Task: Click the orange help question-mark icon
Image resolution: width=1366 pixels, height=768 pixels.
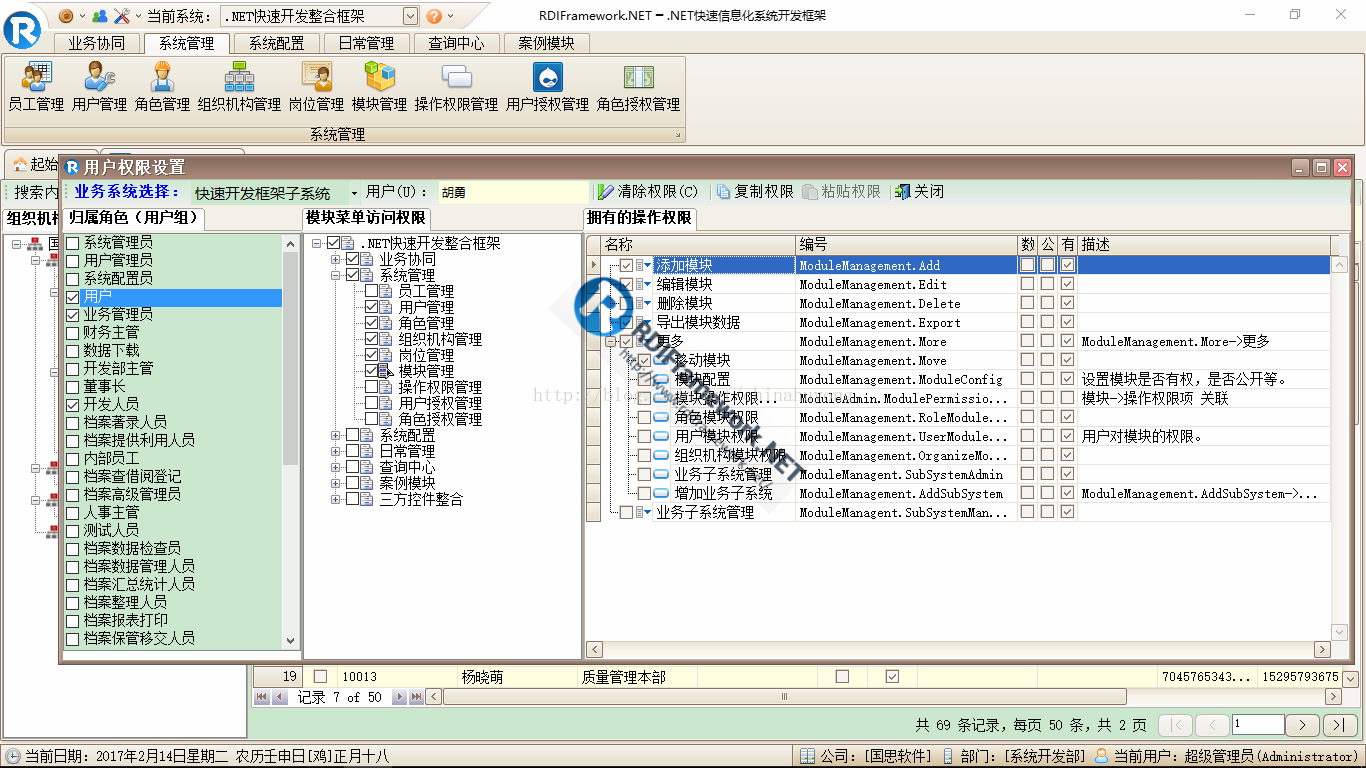Action: pyautogui.click(x=434, y=16)
